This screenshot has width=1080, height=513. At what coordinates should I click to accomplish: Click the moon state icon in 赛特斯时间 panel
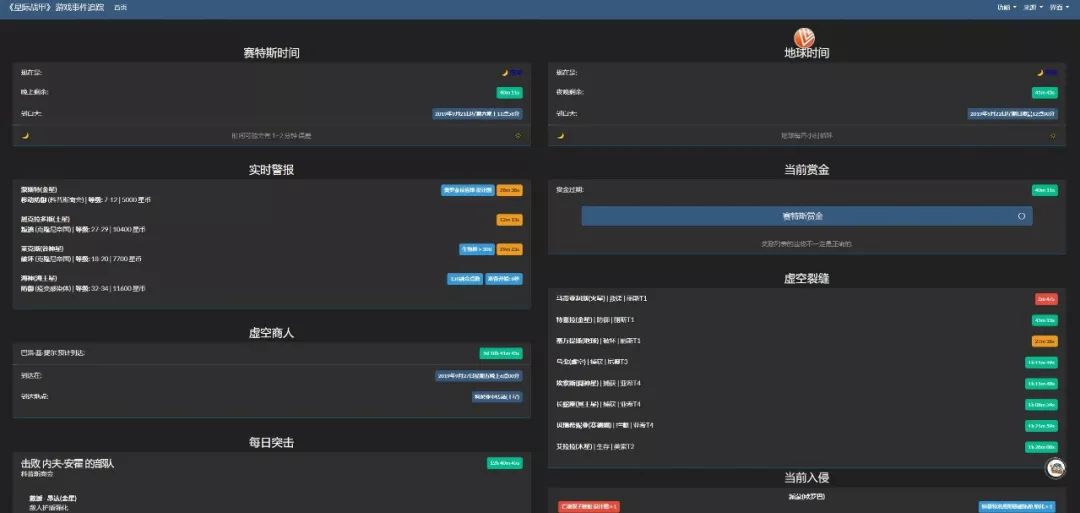[x=505, y=72]
